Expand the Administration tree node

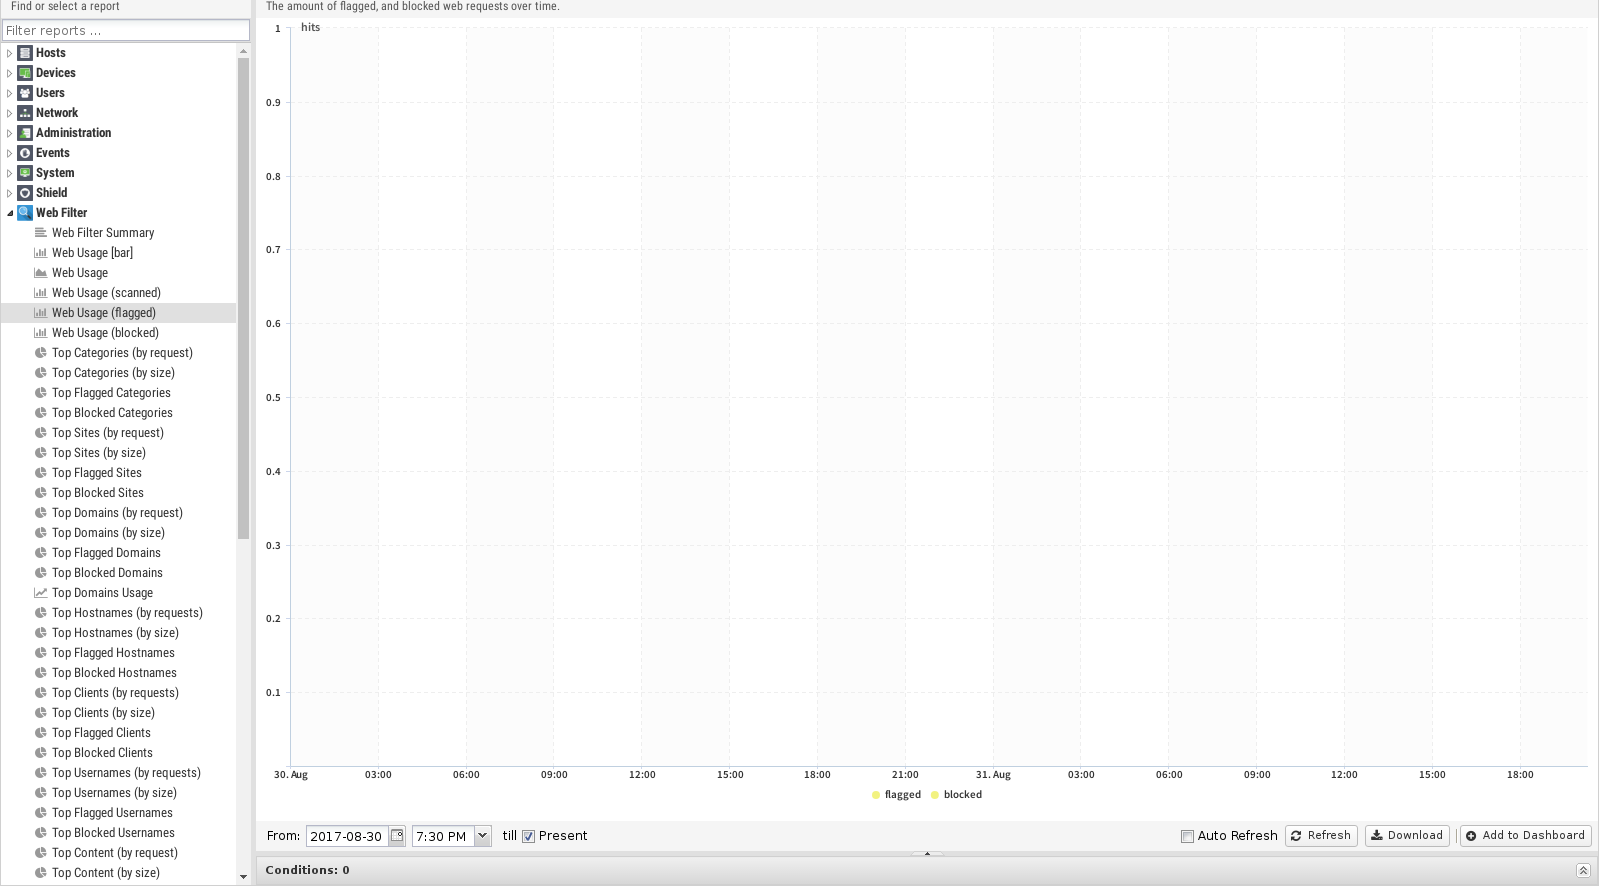pos(10,133)
